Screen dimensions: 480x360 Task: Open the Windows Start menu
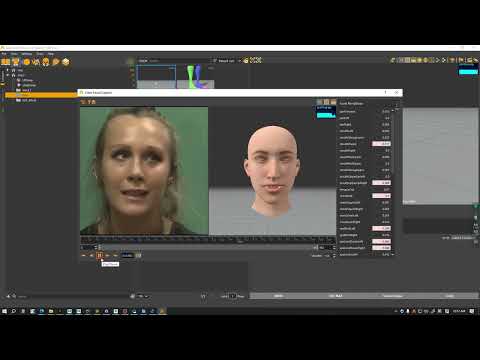[x=4, y=311]
